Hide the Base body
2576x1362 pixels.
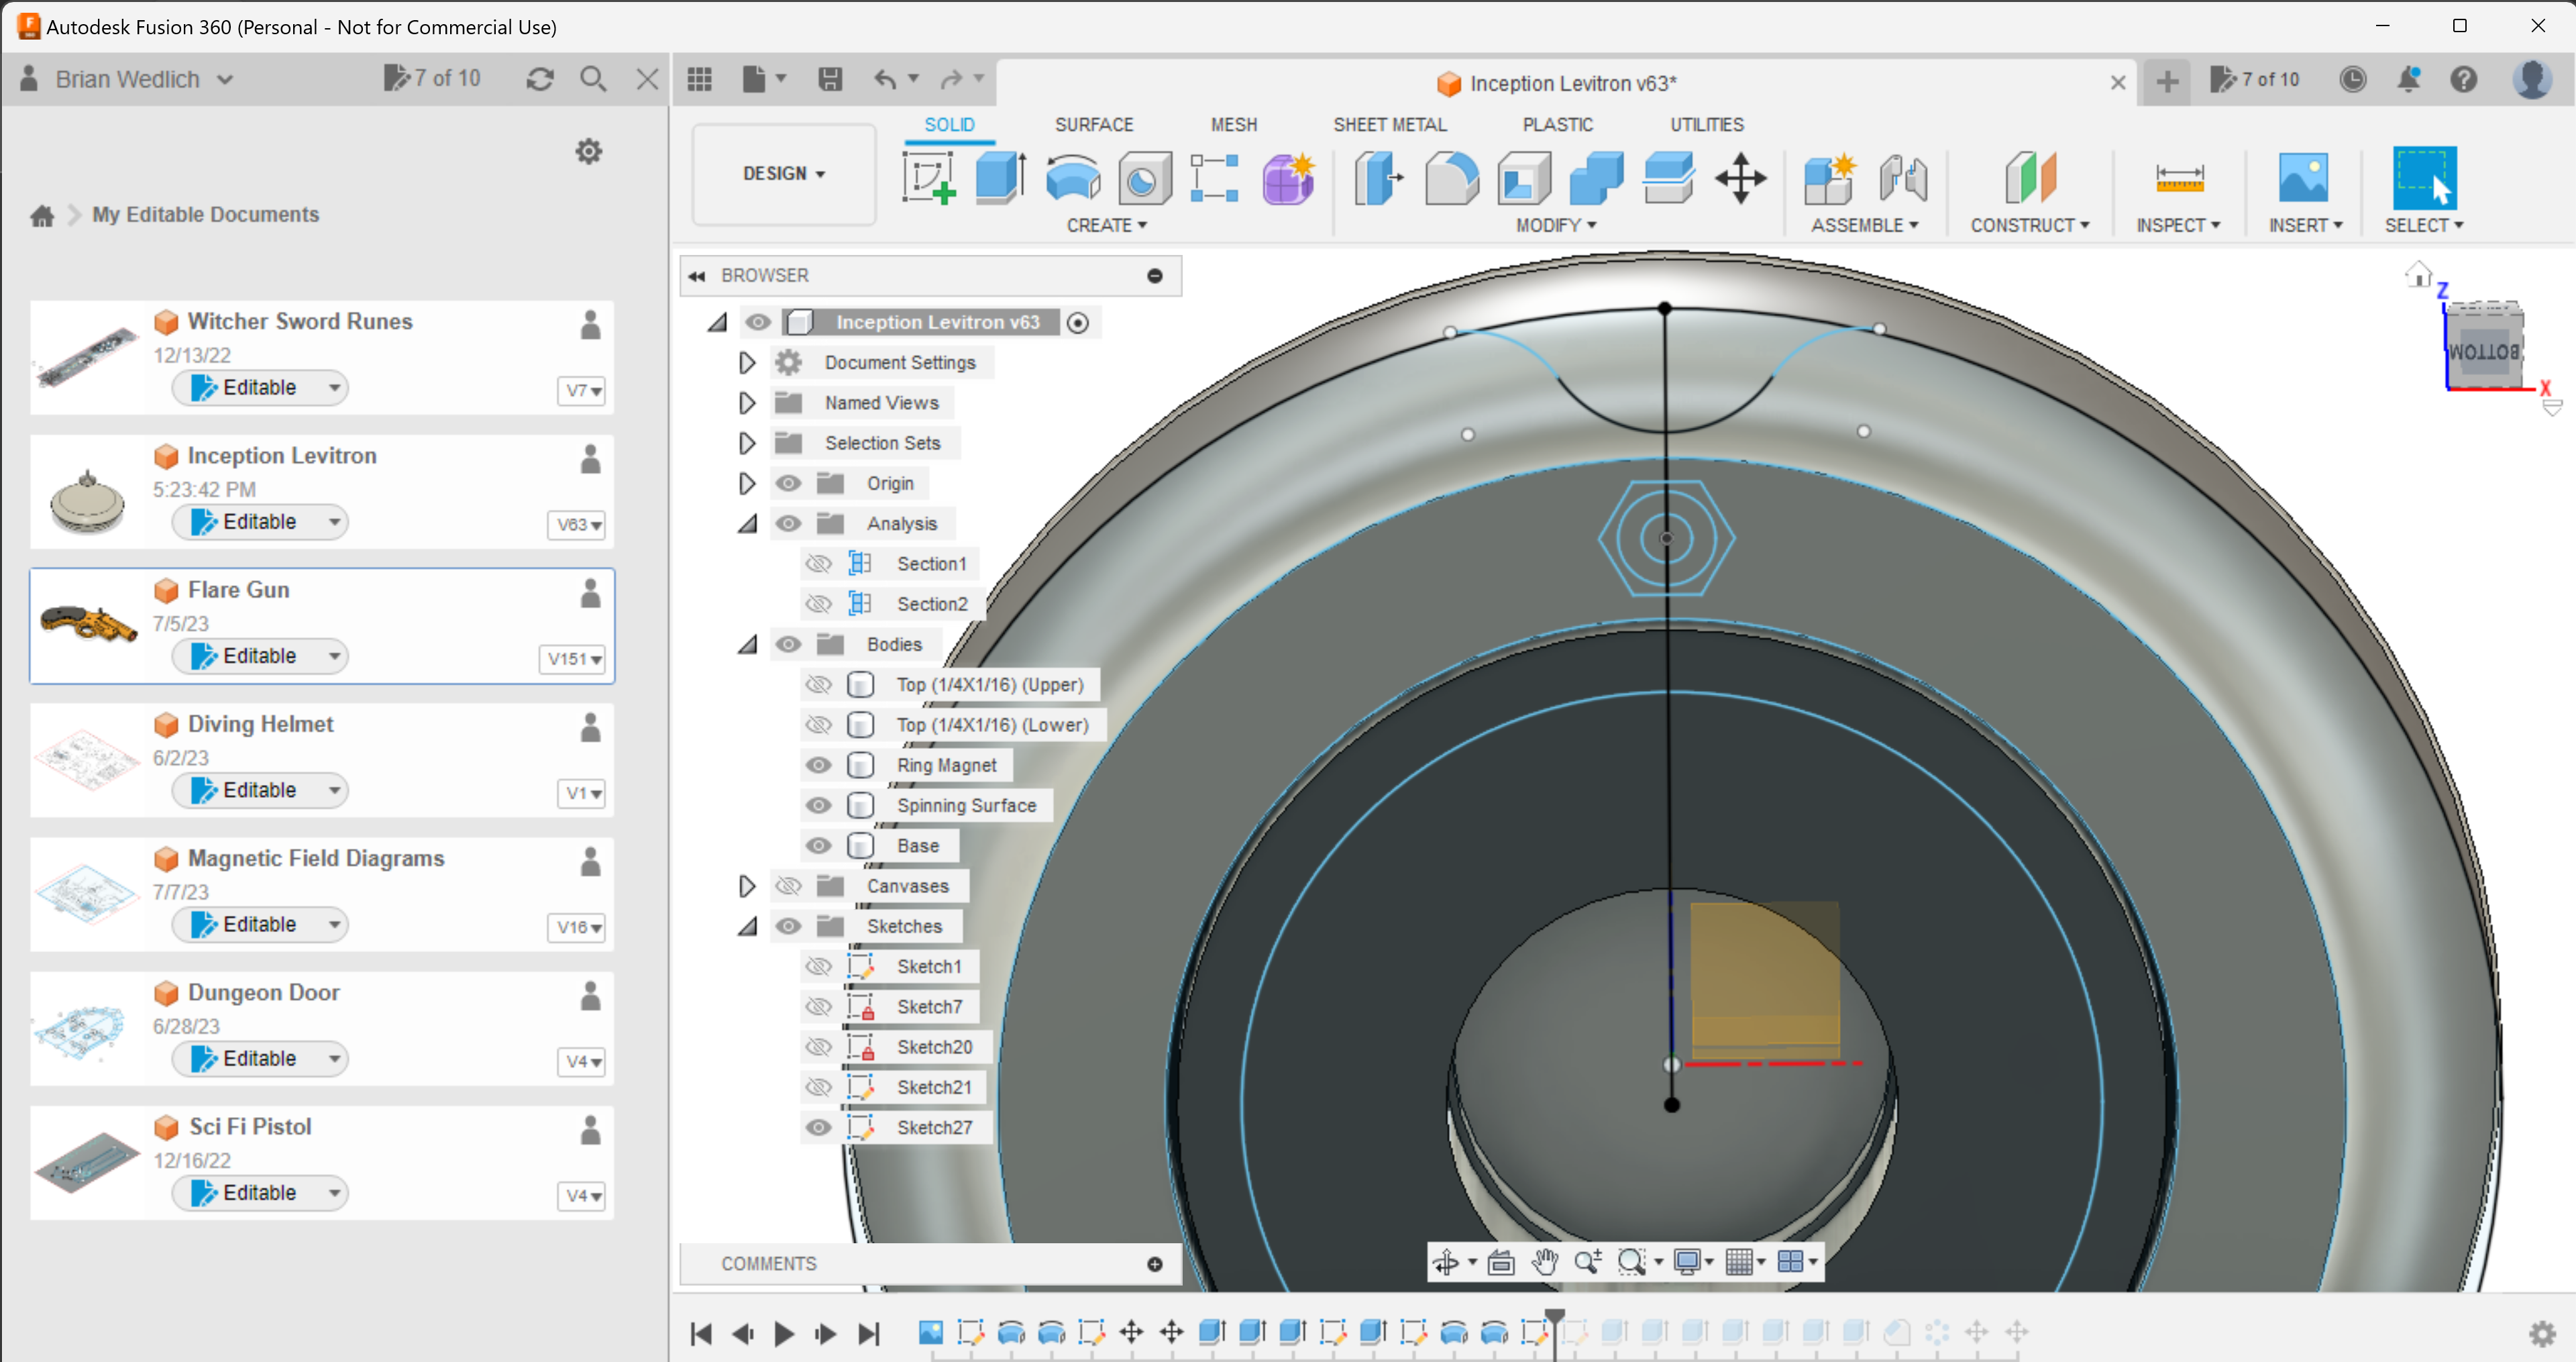pyautogui.click(x=818, y=845)
